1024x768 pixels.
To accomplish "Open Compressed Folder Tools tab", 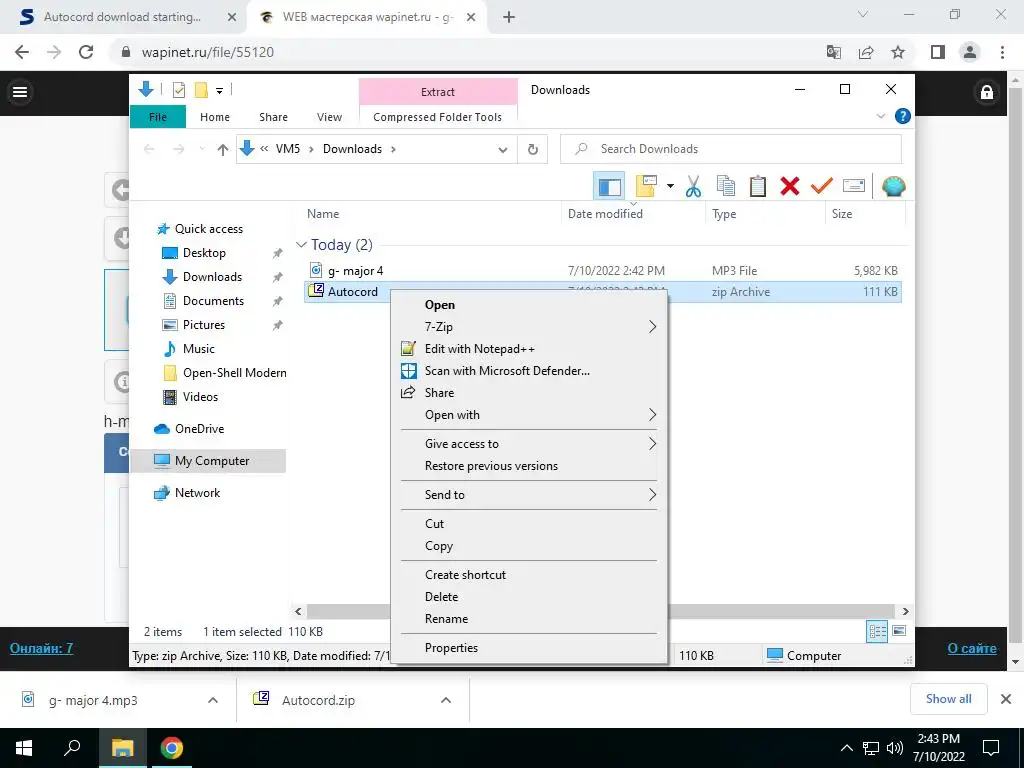I will tap(438, 117).
